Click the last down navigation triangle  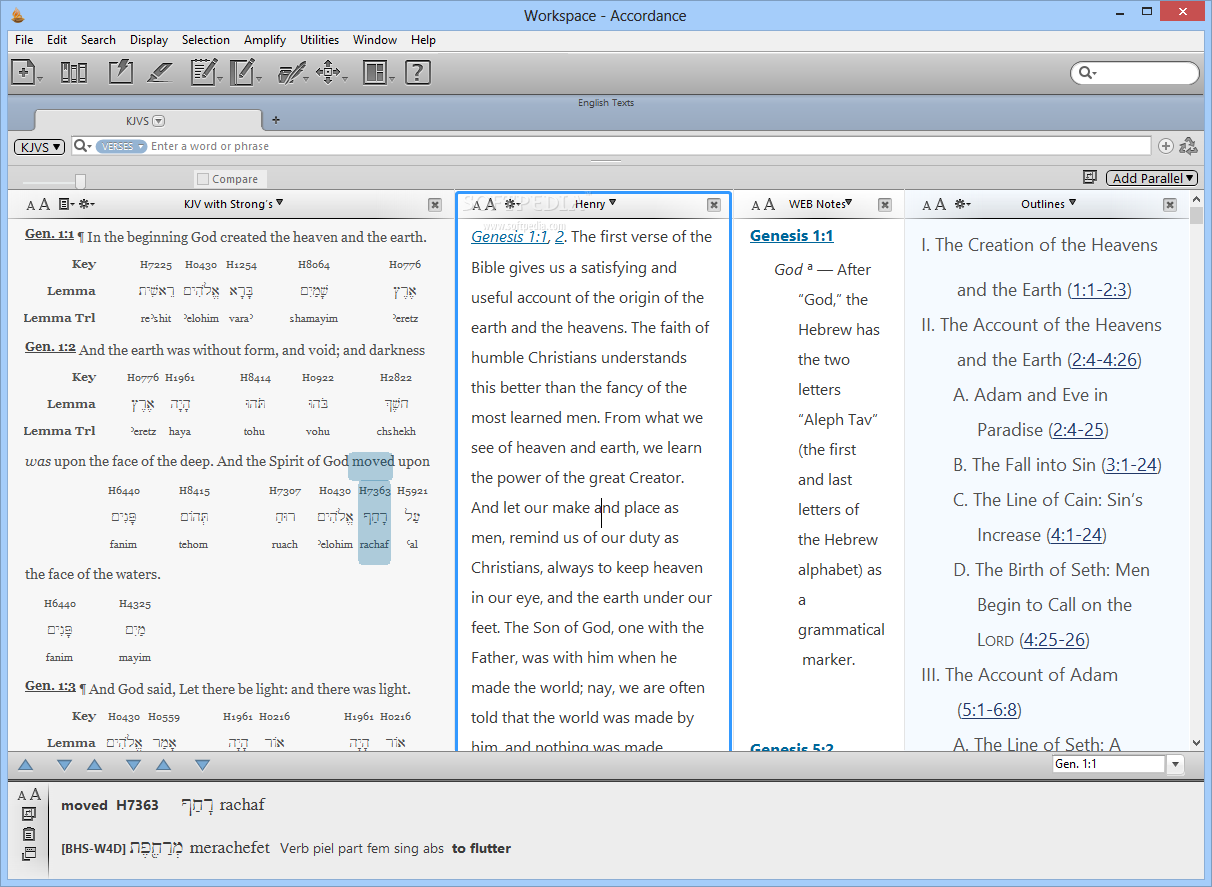(x=202, y=765)
